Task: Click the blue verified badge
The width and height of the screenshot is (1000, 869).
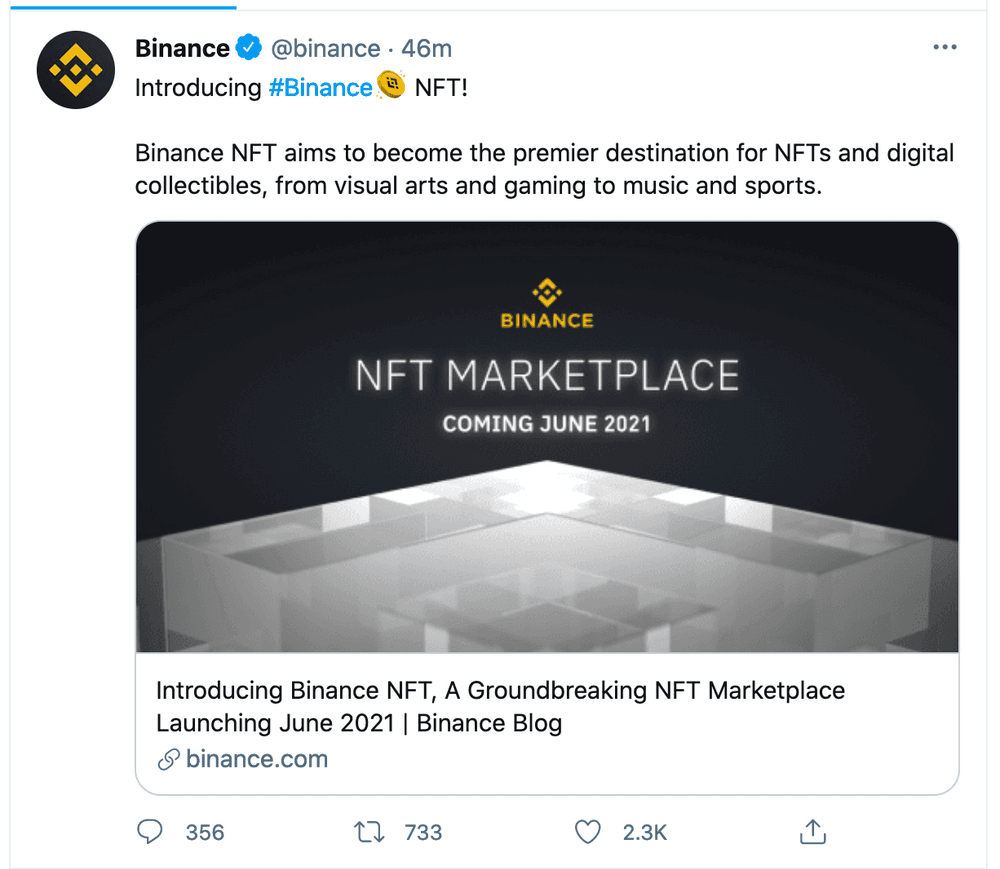Action: pos(249,48)
